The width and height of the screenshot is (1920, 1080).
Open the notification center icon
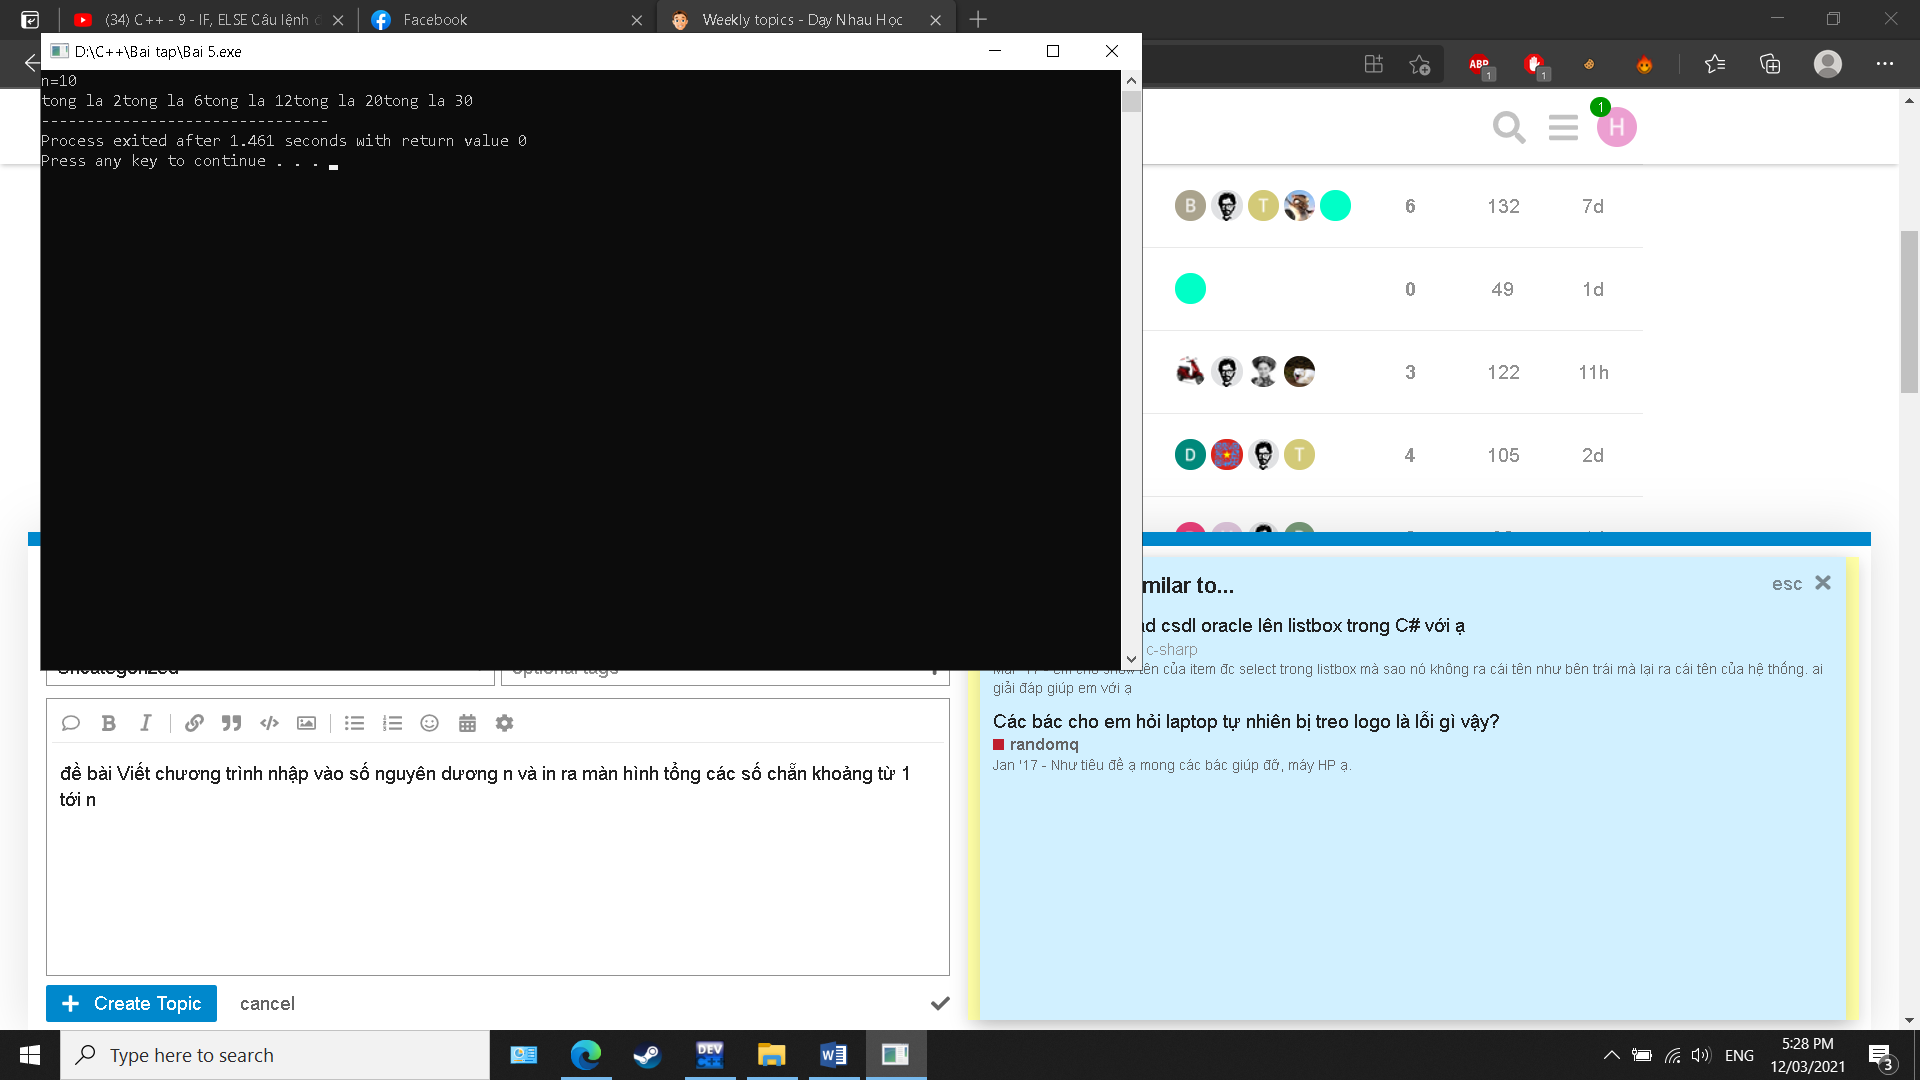[1880, 1055]
